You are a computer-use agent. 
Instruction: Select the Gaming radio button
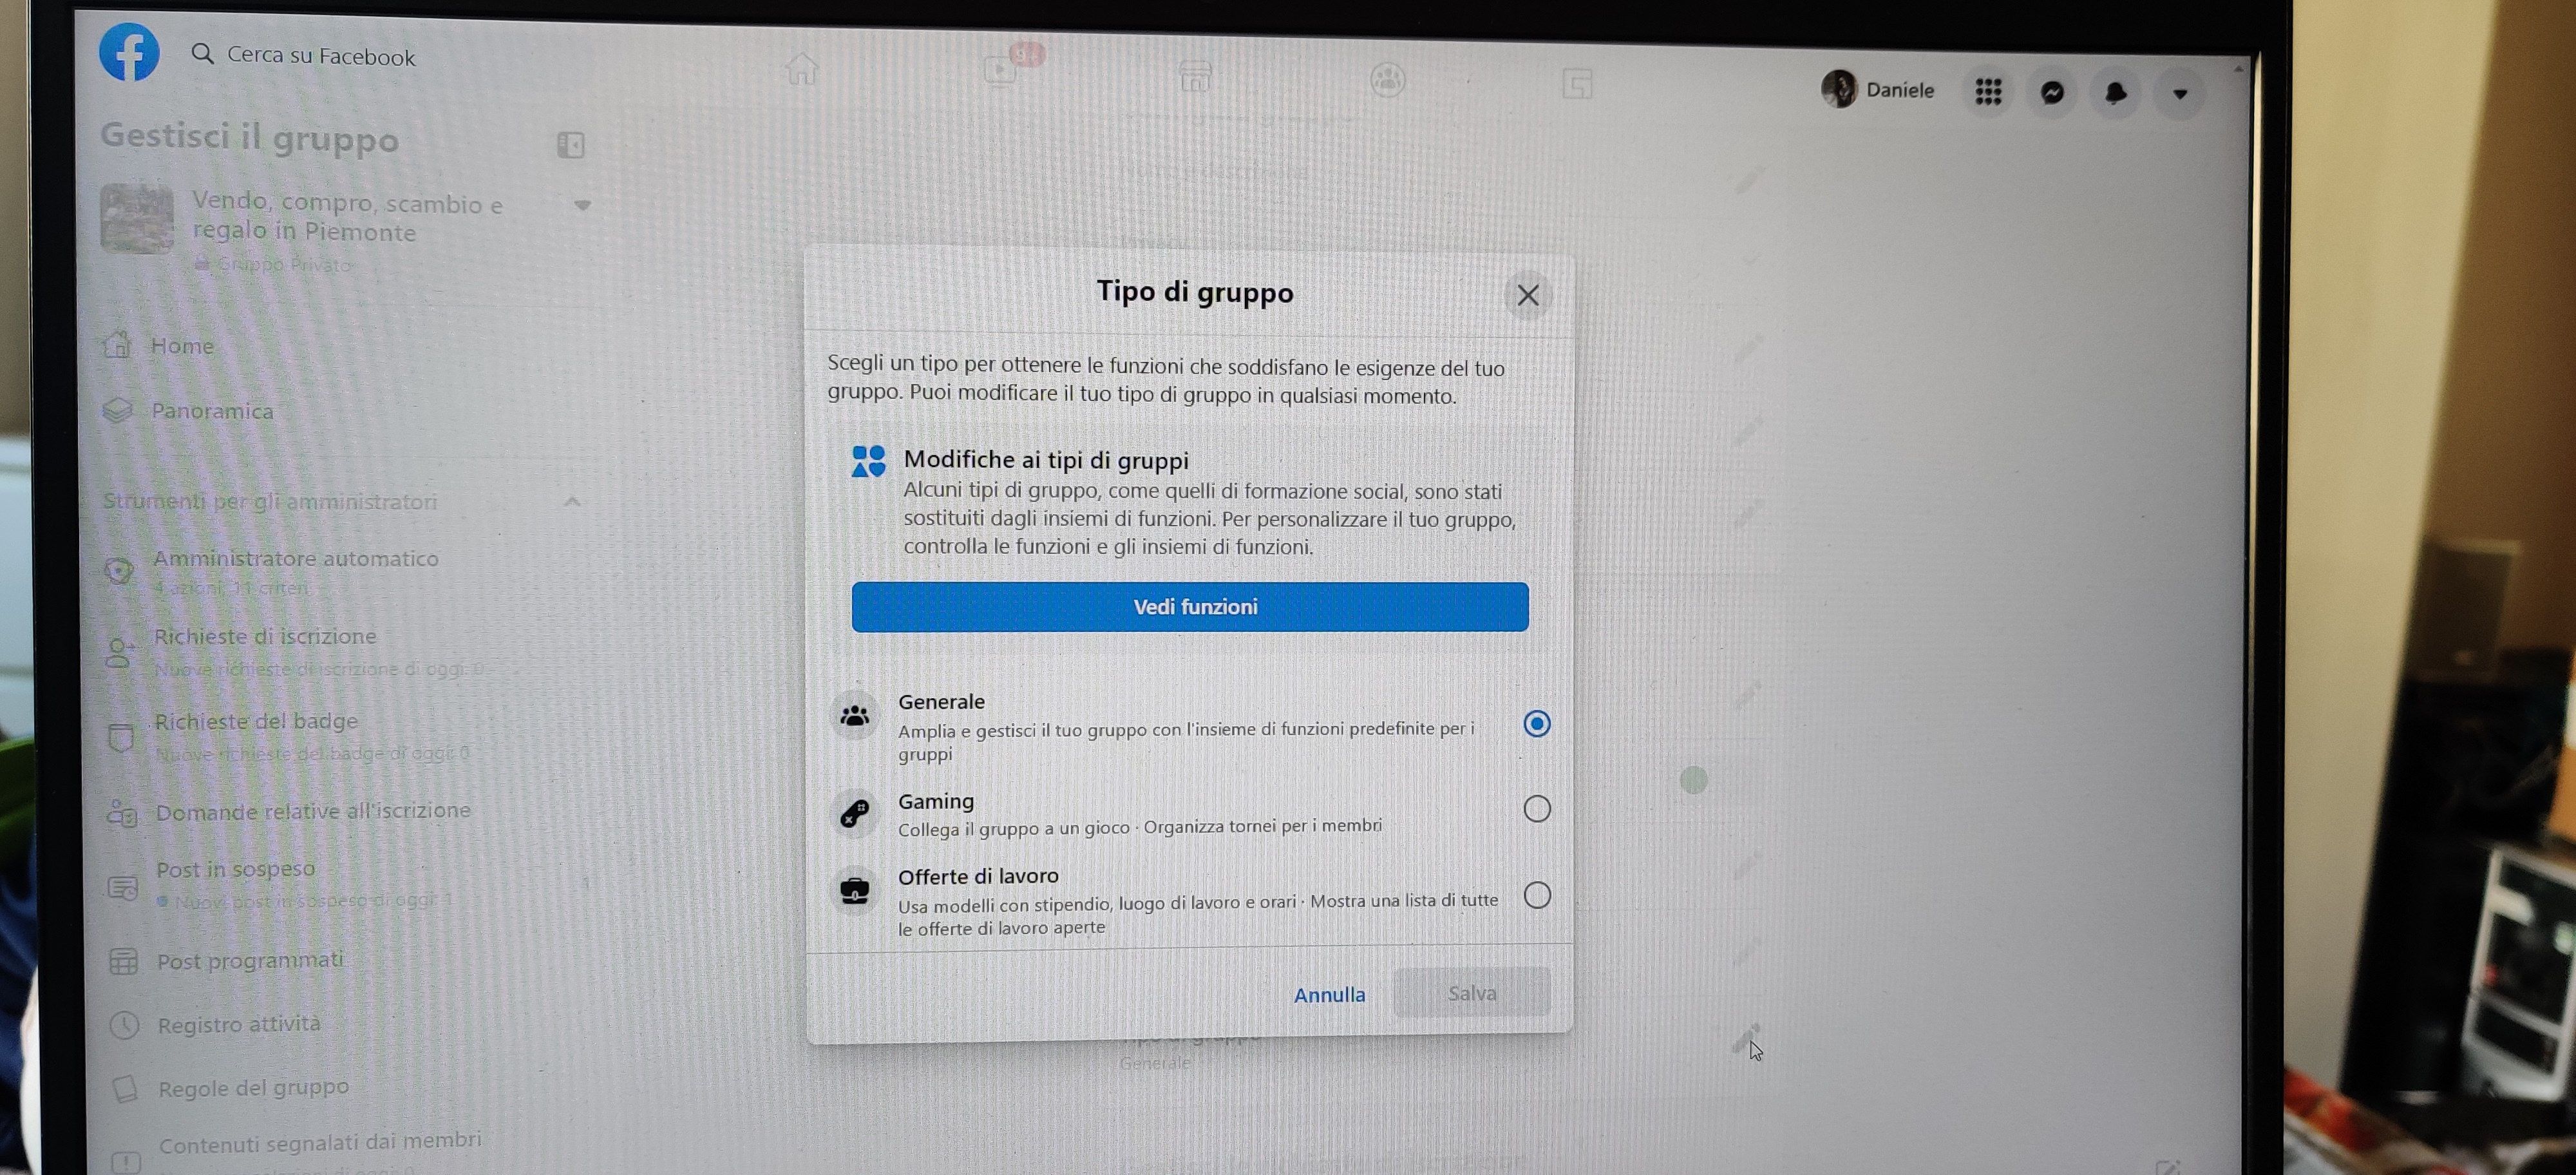(1537, 808)
